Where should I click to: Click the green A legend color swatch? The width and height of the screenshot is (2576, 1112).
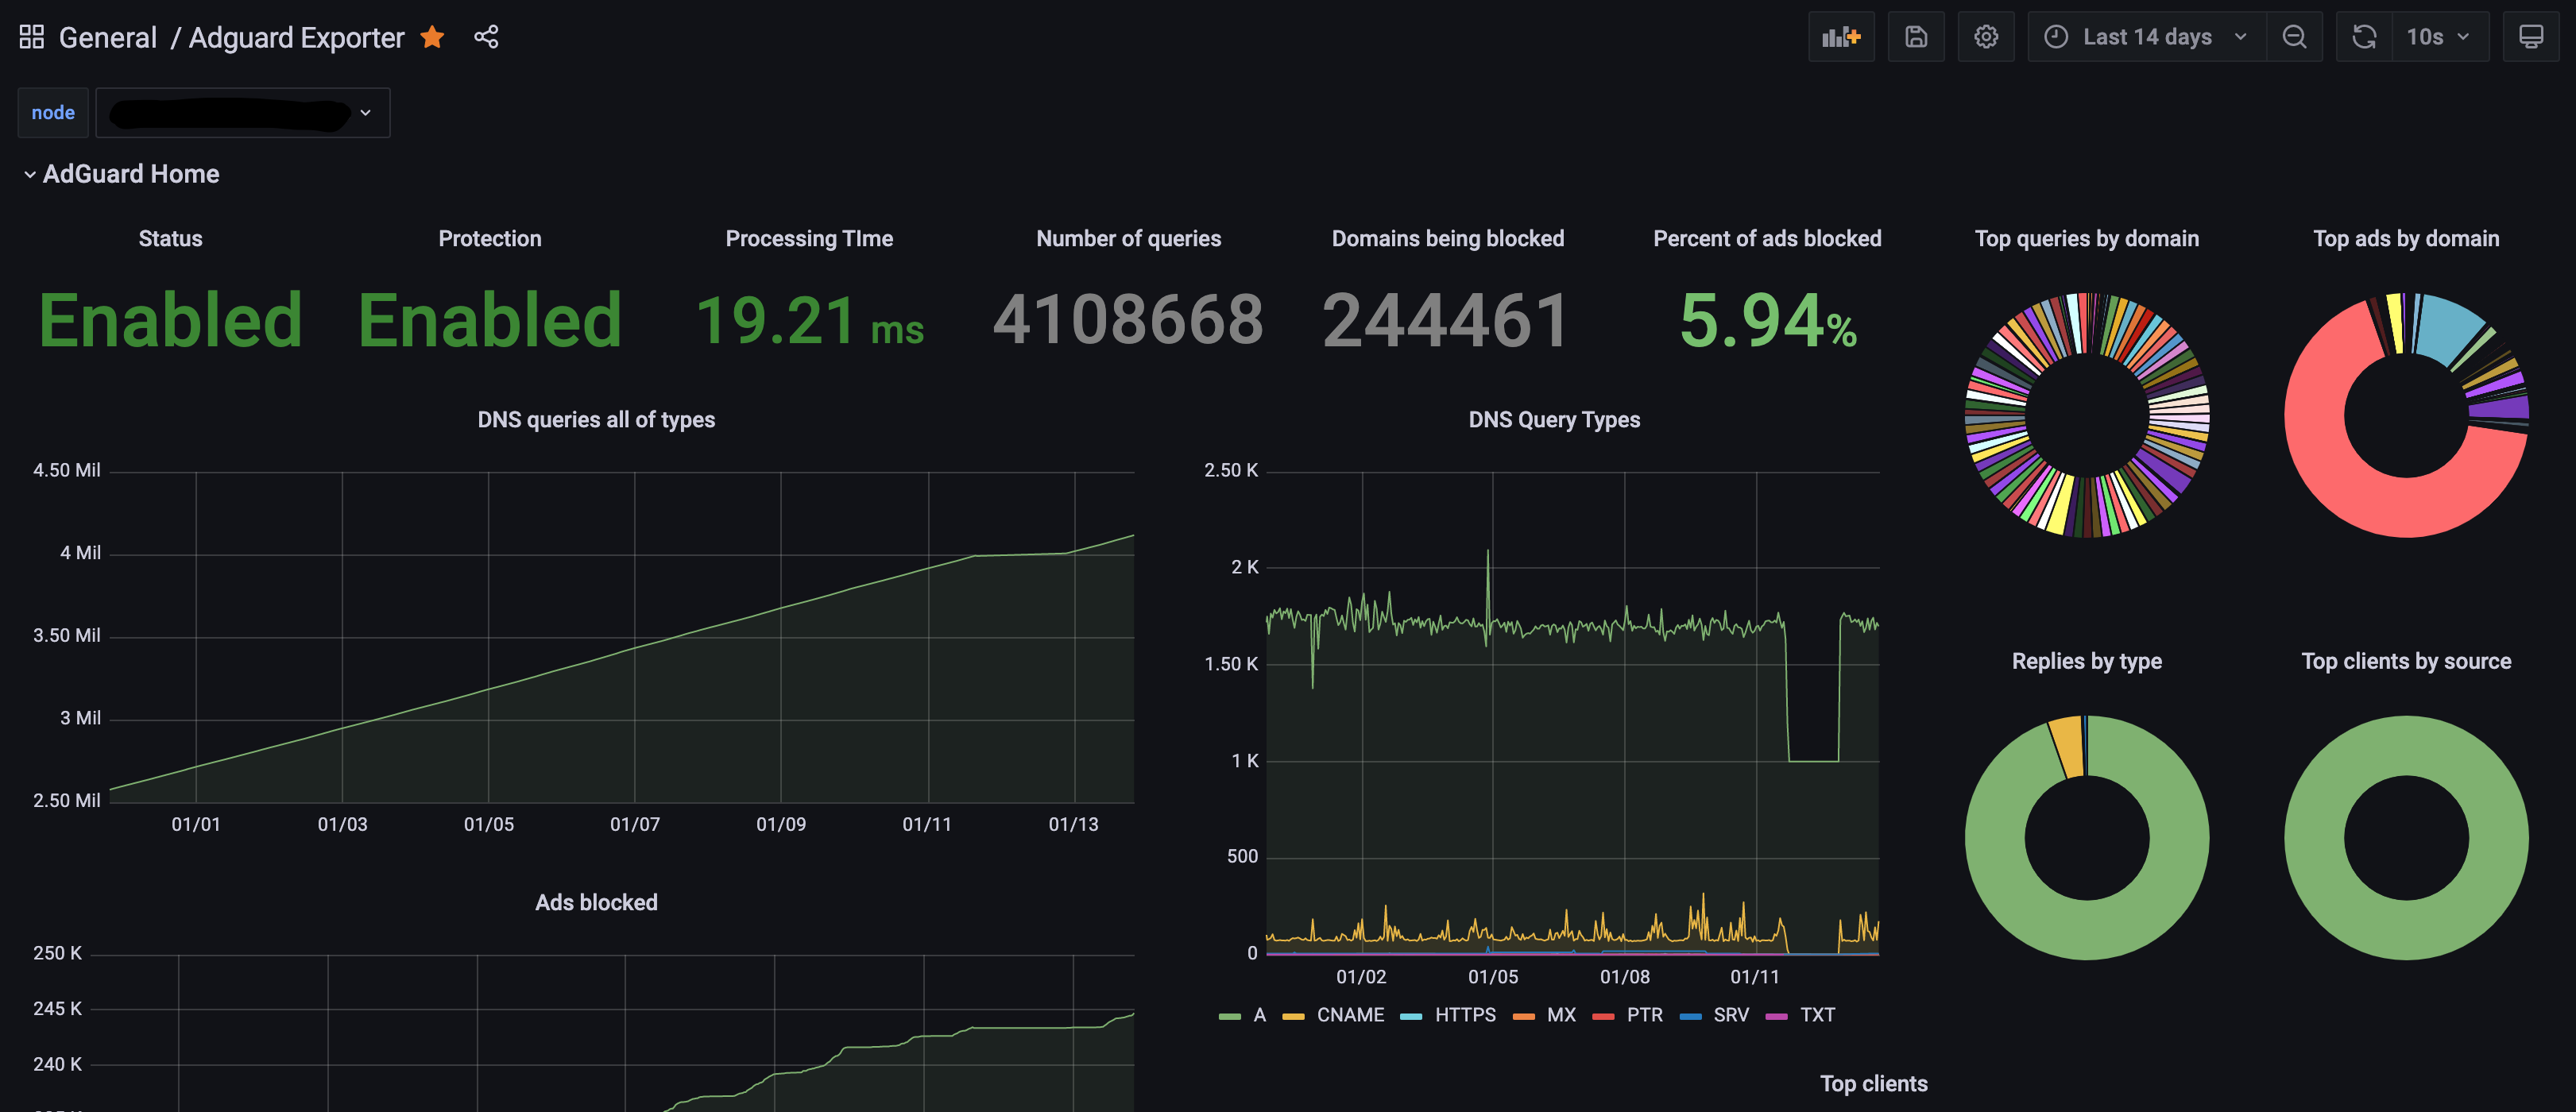[1230, 1017]
